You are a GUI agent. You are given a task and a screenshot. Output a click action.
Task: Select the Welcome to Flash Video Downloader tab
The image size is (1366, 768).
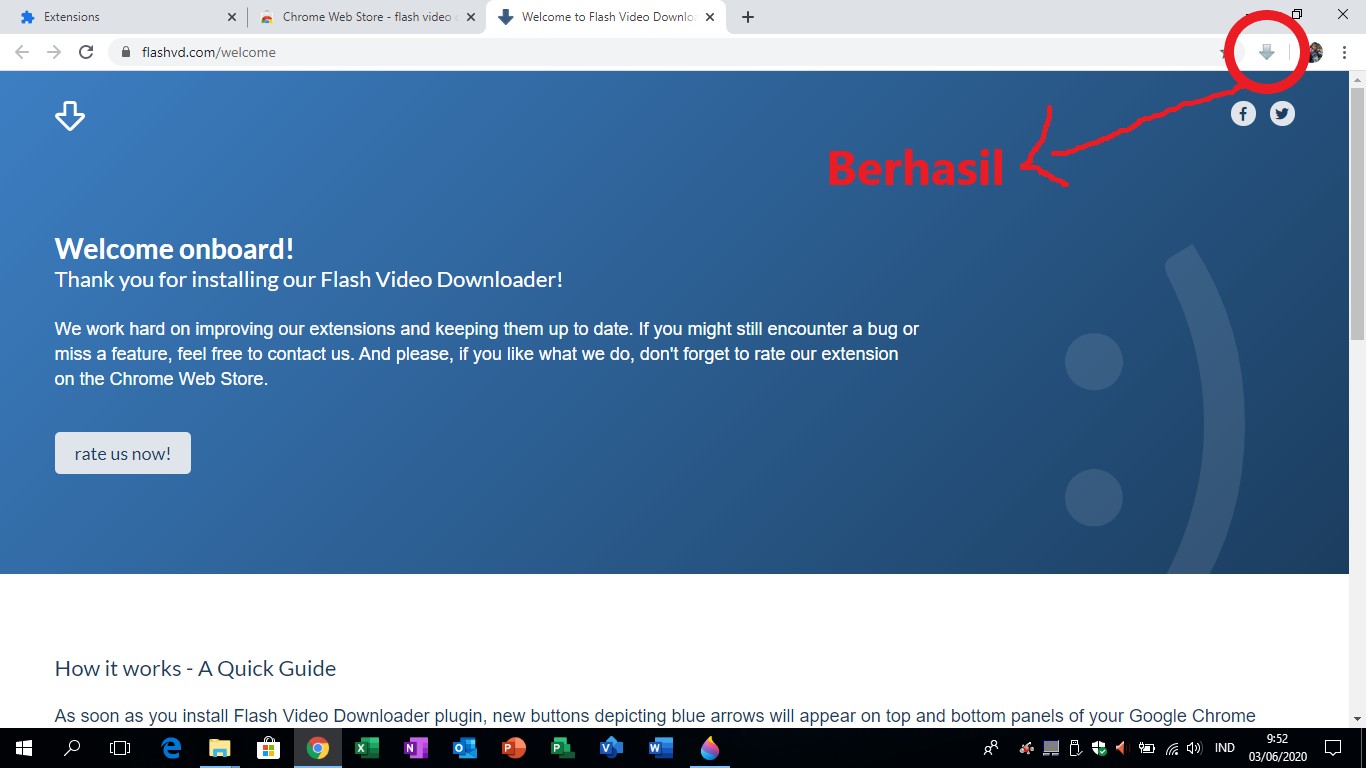(x=605, y=17)
